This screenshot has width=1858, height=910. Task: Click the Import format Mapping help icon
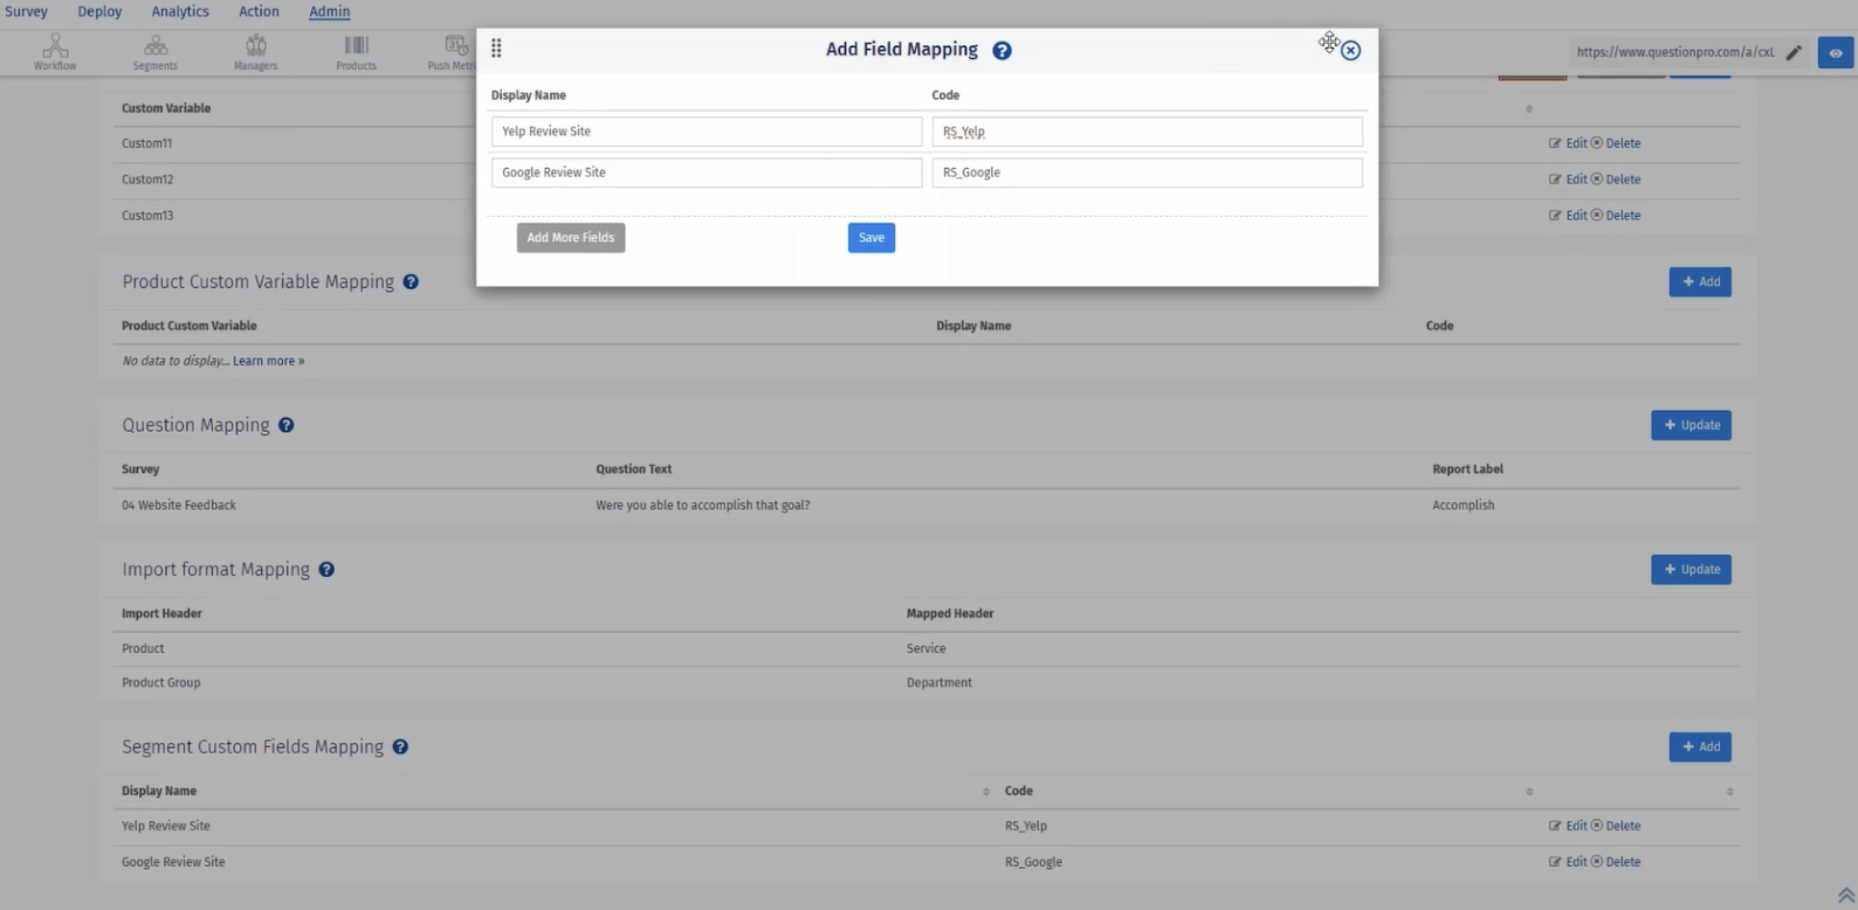(x=326, y=569)
